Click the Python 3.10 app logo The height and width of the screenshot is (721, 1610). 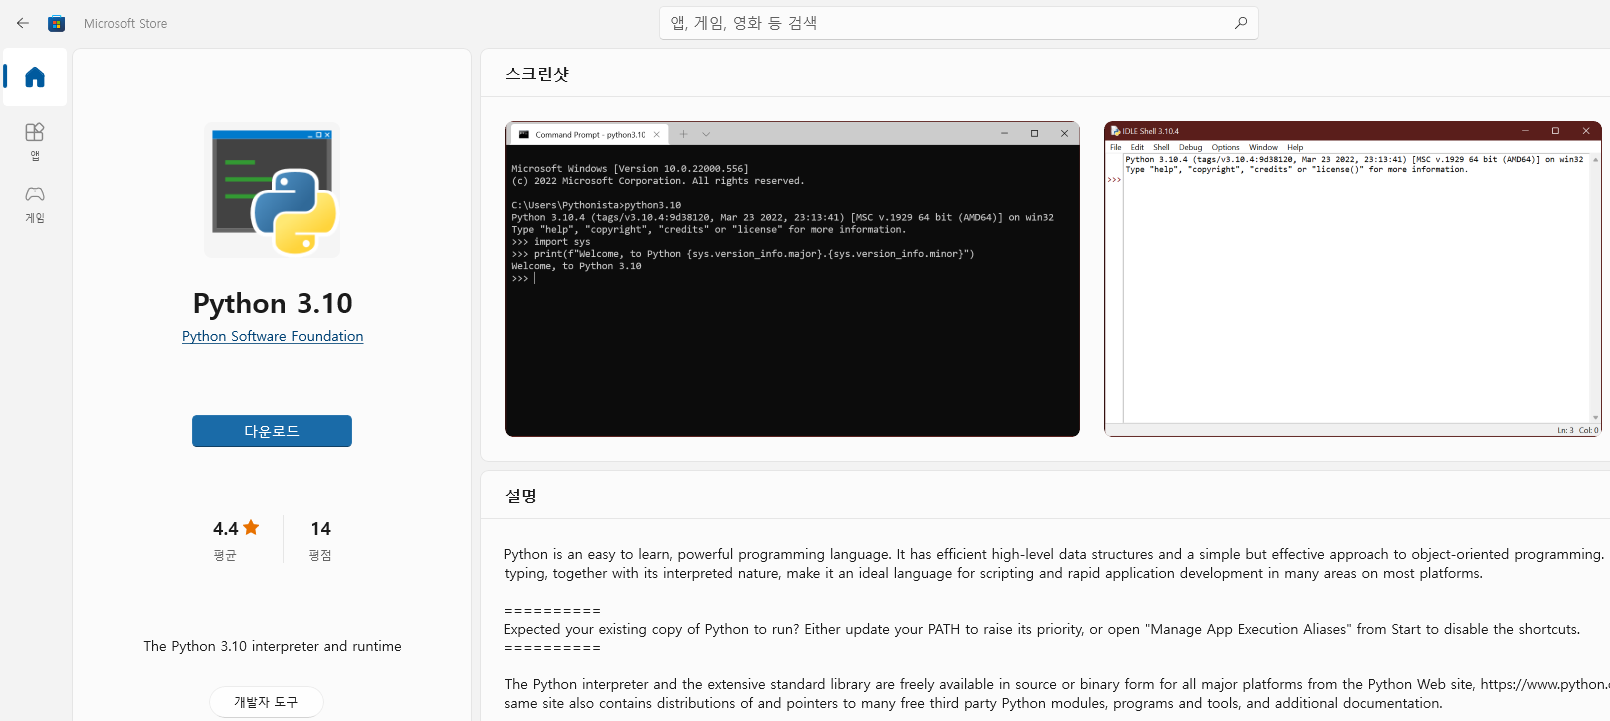click(272, 190)
